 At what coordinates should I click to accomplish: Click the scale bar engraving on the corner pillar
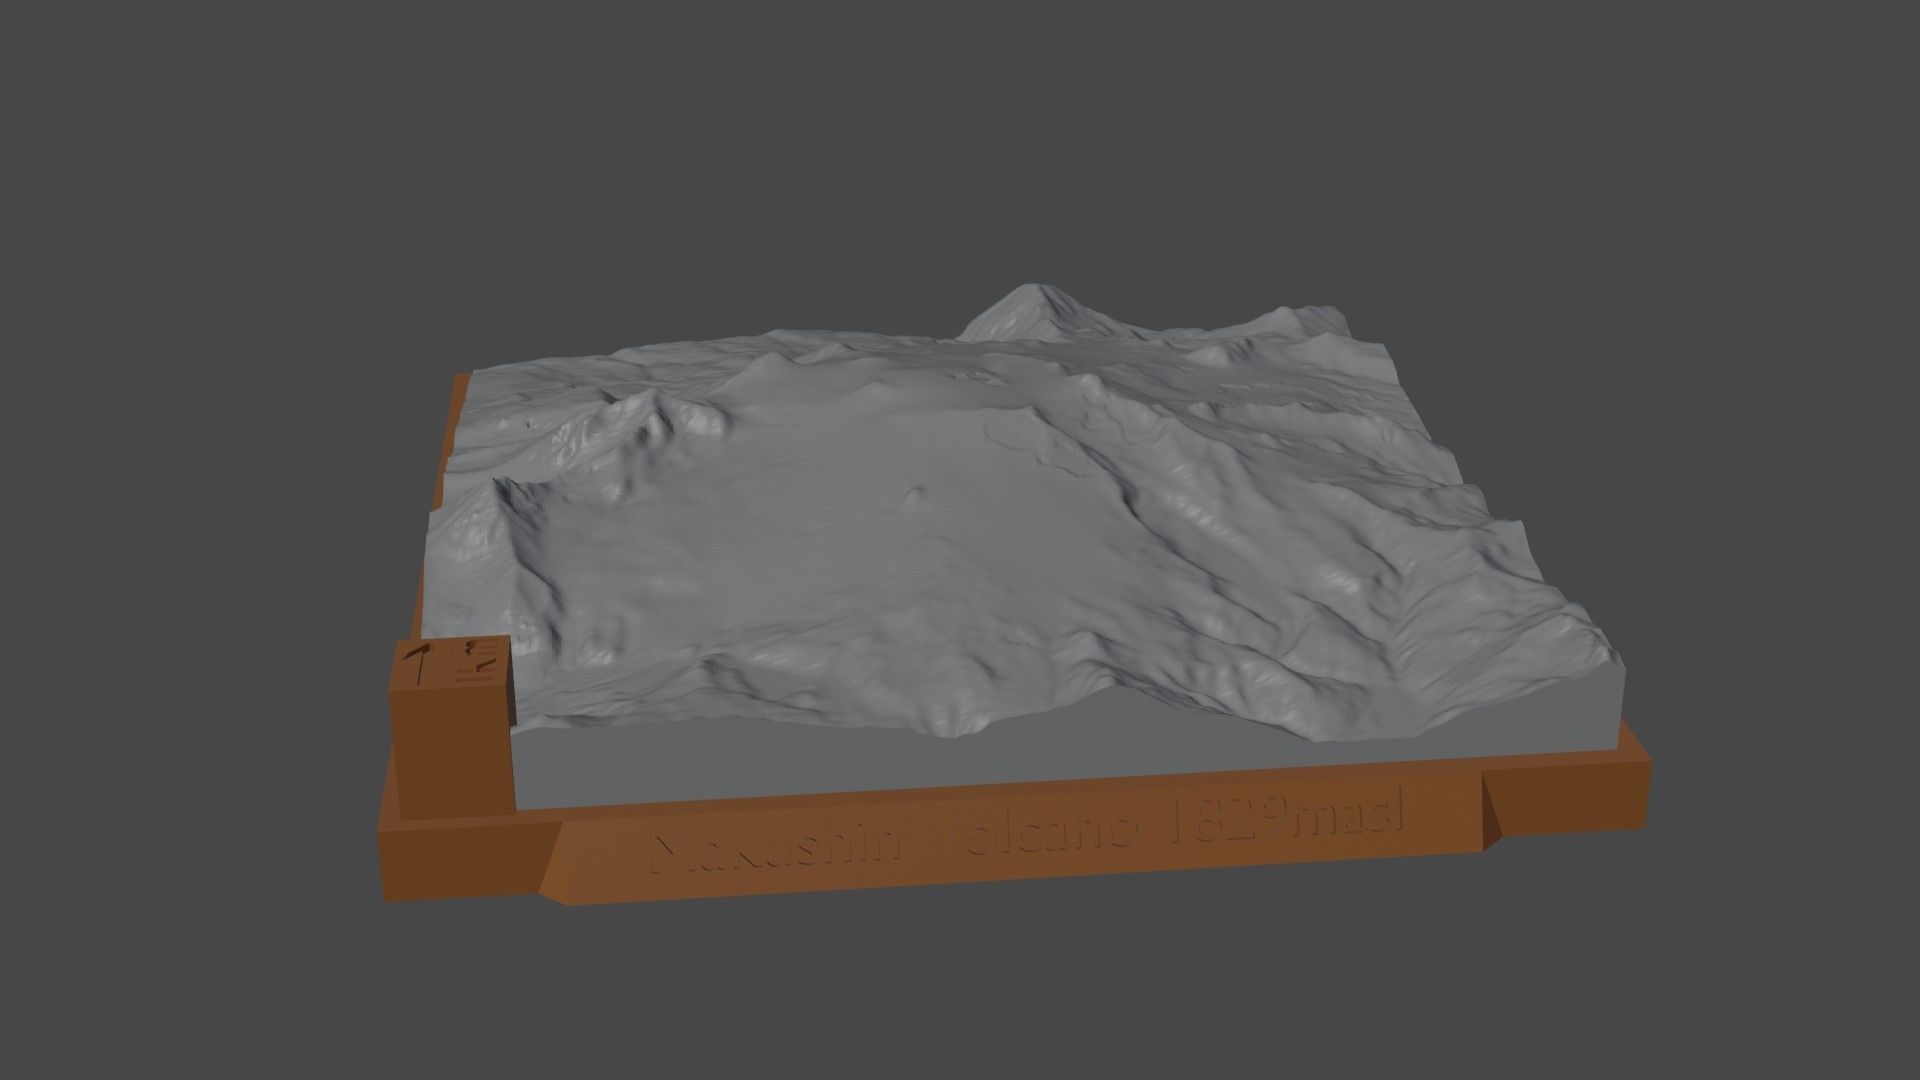click(x=476, y=660)
